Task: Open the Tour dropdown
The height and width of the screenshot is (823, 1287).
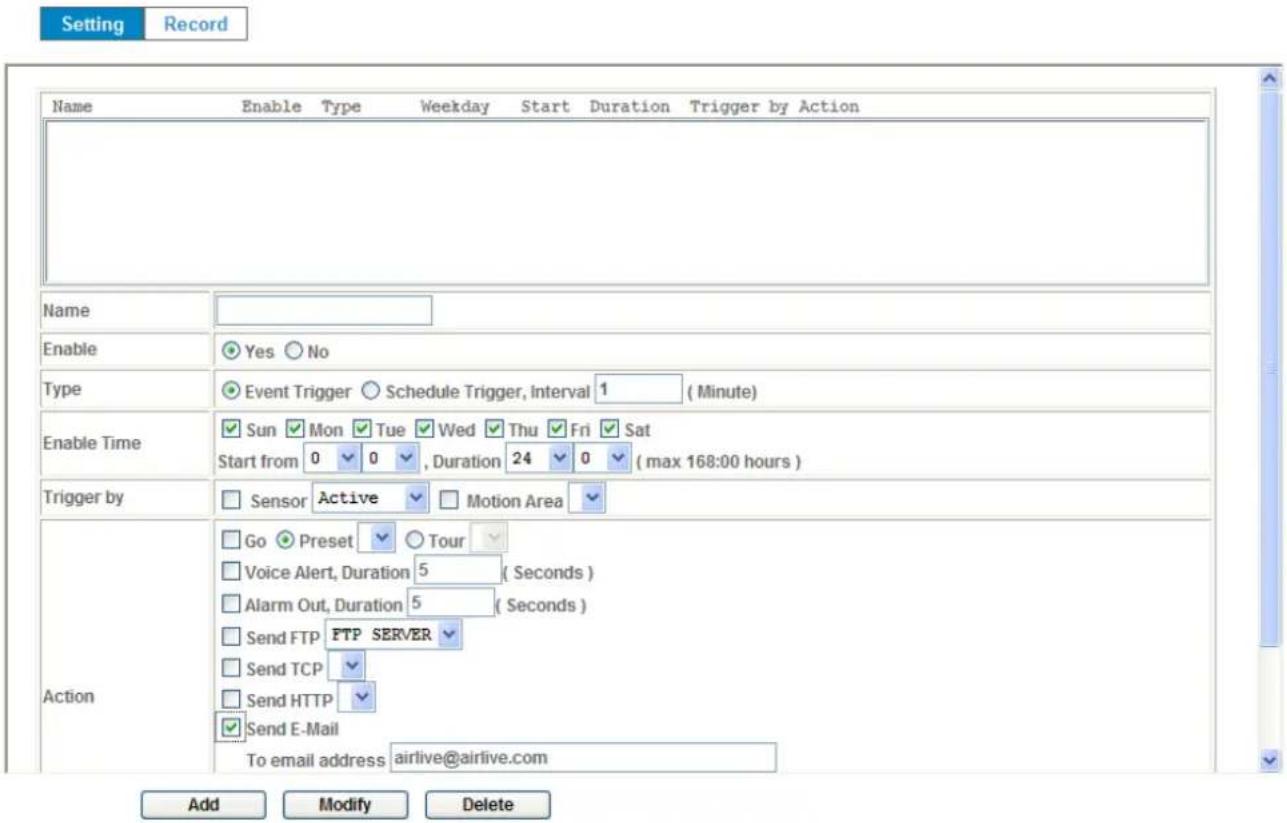Action: 489,540
